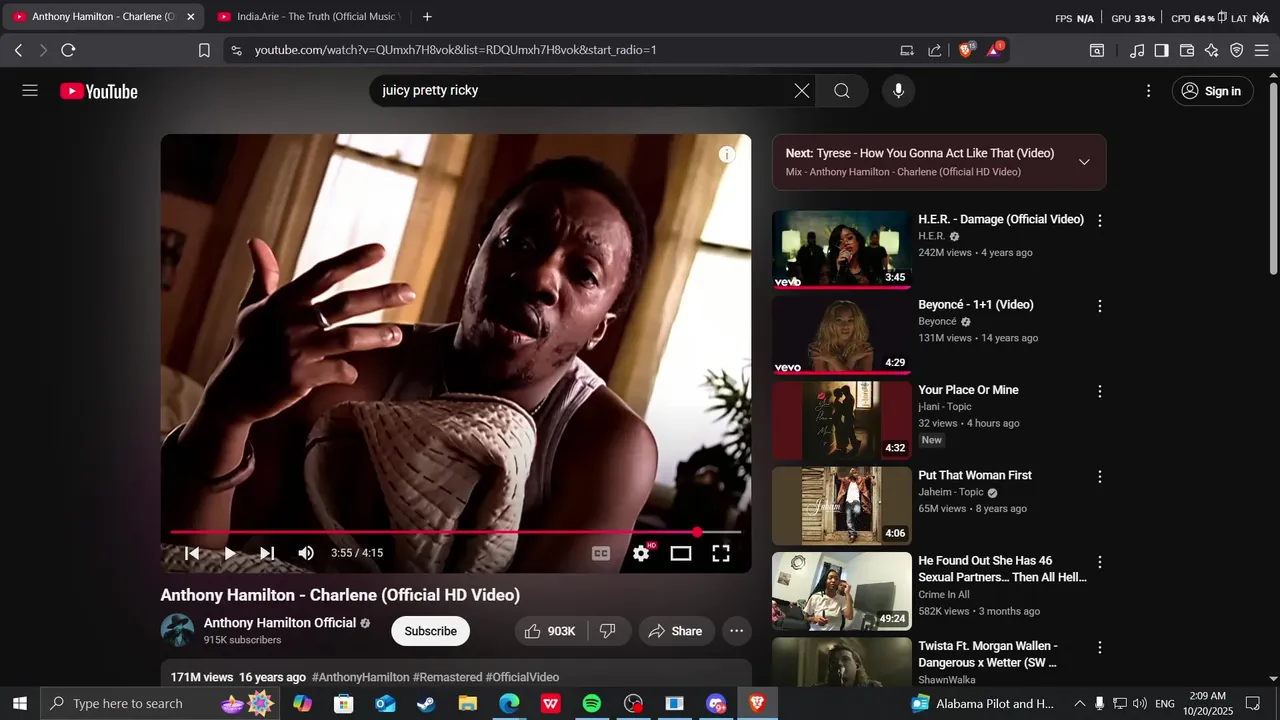Switch to India.Arie - The Truth tab
This screenshot has height=720, width=1280.
click(x=308, y=17)
